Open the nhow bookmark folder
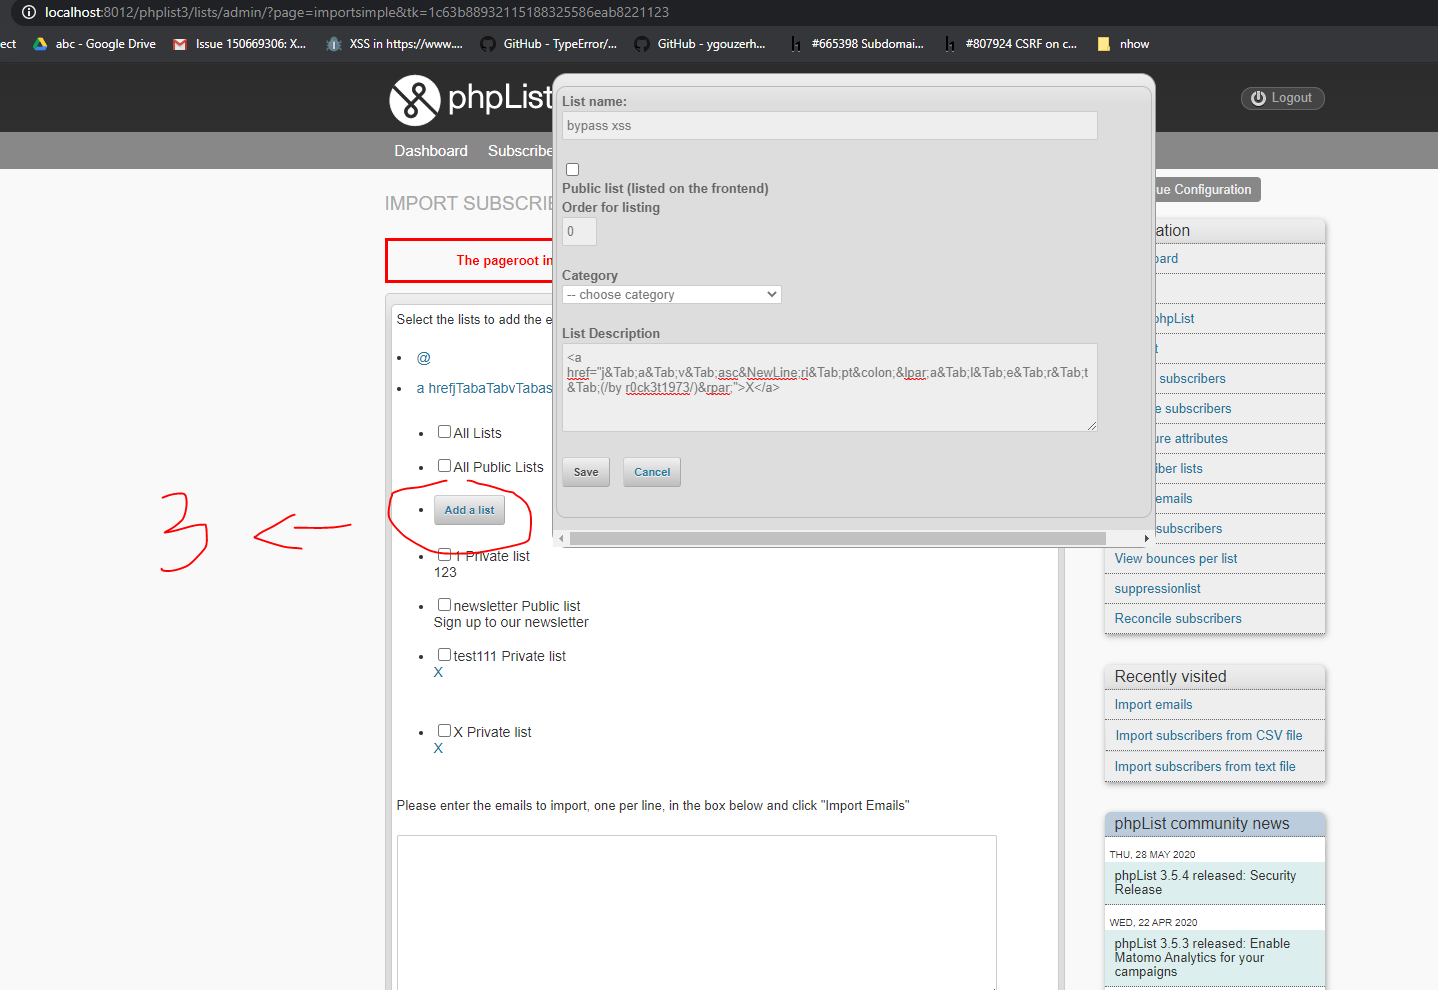The image size is (1438, 990). 1124,44
